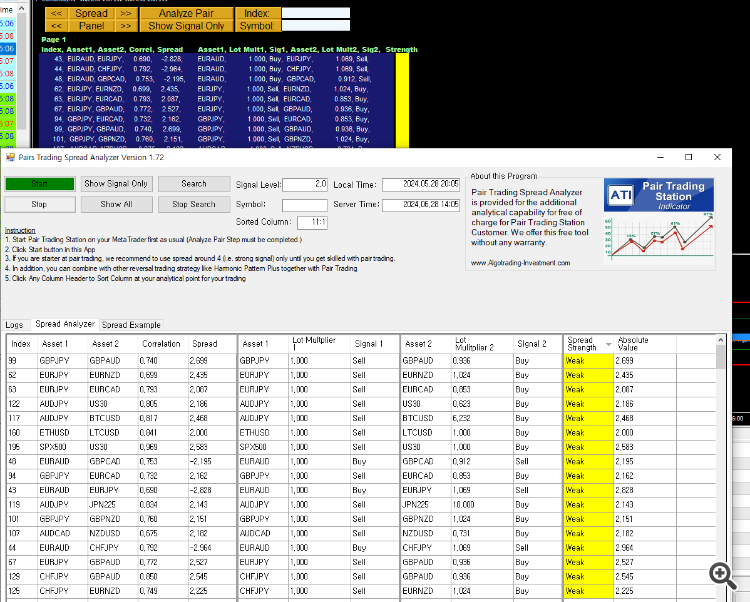Screen dimensions: 750x602
Task: Click the Search button
Action: tap(194, 184)
